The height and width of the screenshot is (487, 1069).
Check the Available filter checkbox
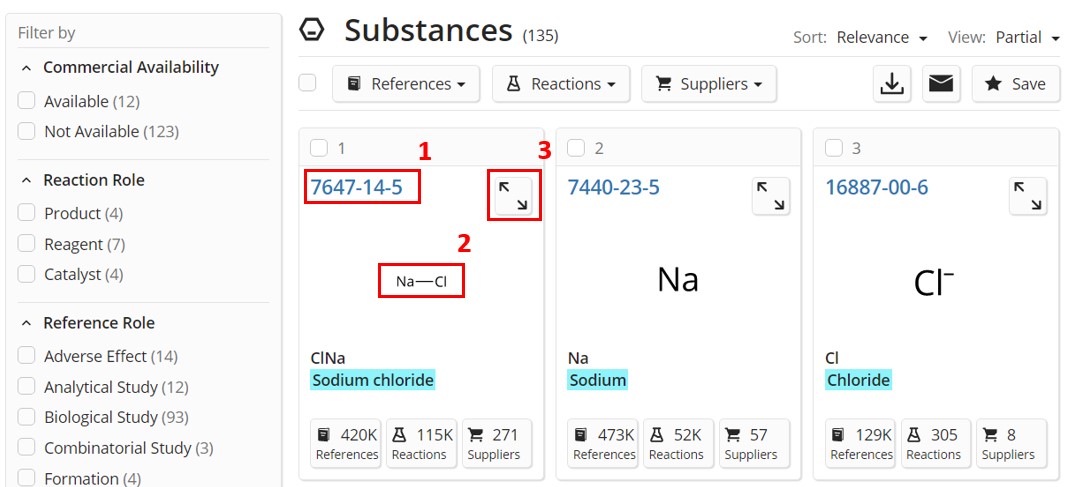27,101
